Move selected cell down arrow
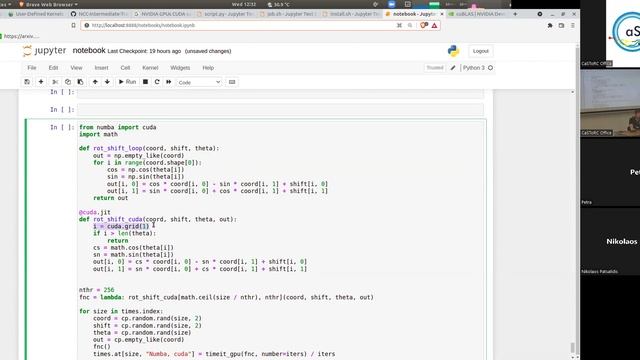The image size is (640, 360). [107, 82]
